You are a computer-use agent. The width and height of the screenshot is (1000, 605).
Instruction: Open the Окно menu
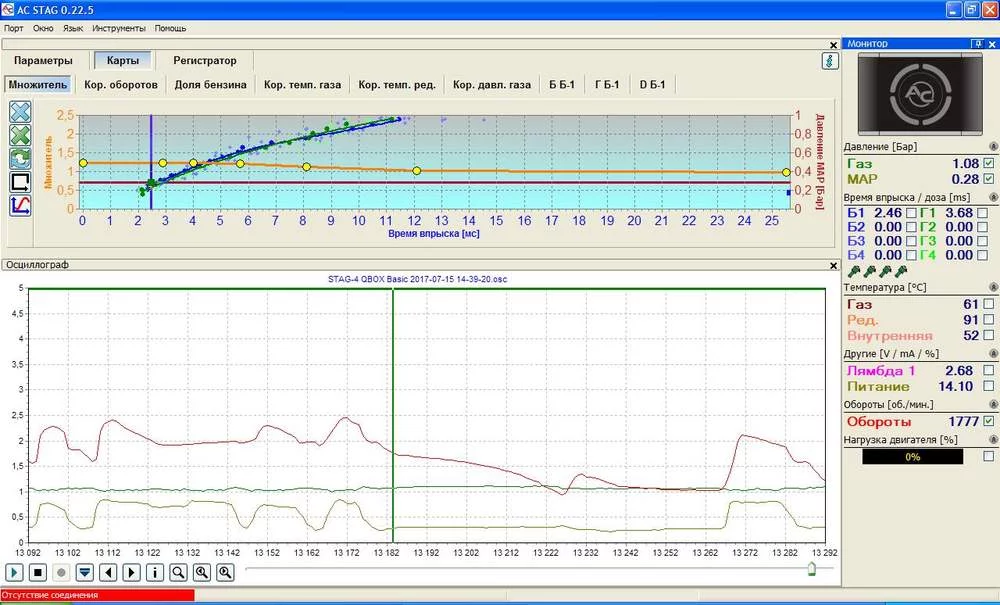43,28
